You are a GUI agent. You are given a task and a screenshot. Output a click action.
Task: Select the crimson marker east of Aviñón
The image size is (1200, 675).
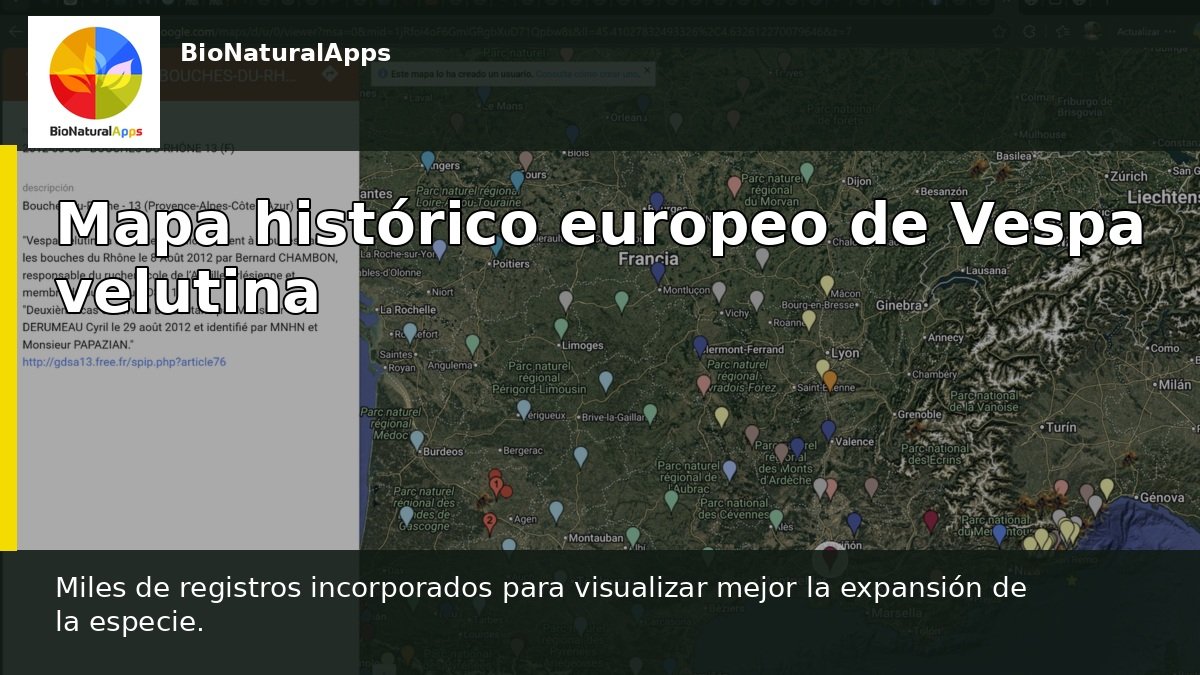(931, 520)
